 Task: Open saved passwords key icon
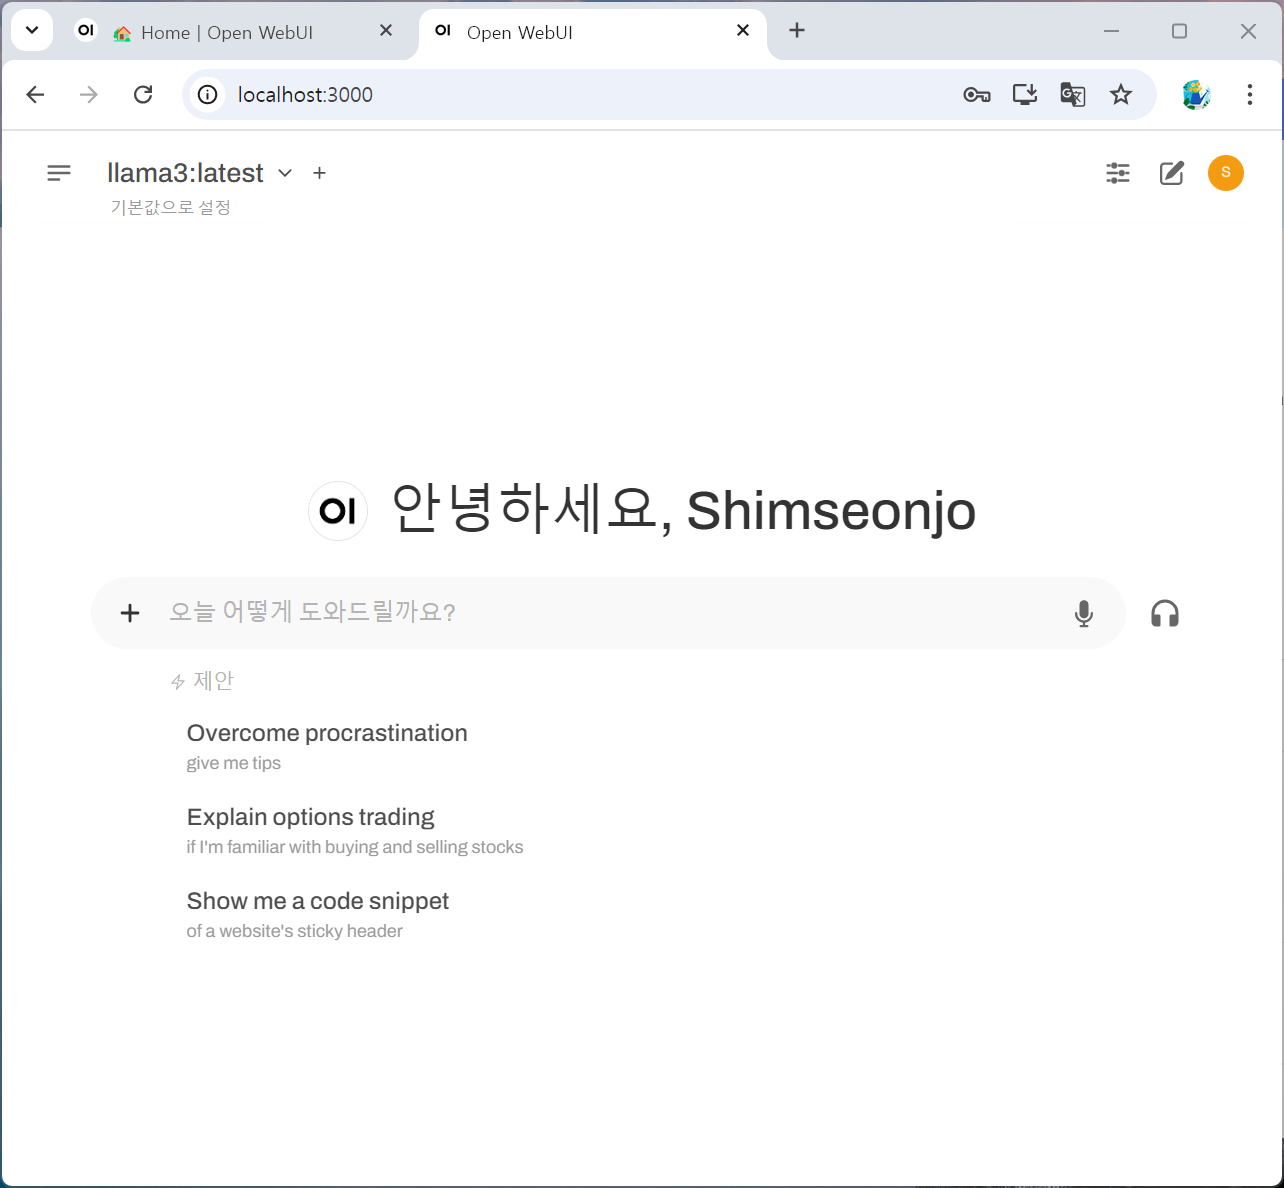(977, 95)
